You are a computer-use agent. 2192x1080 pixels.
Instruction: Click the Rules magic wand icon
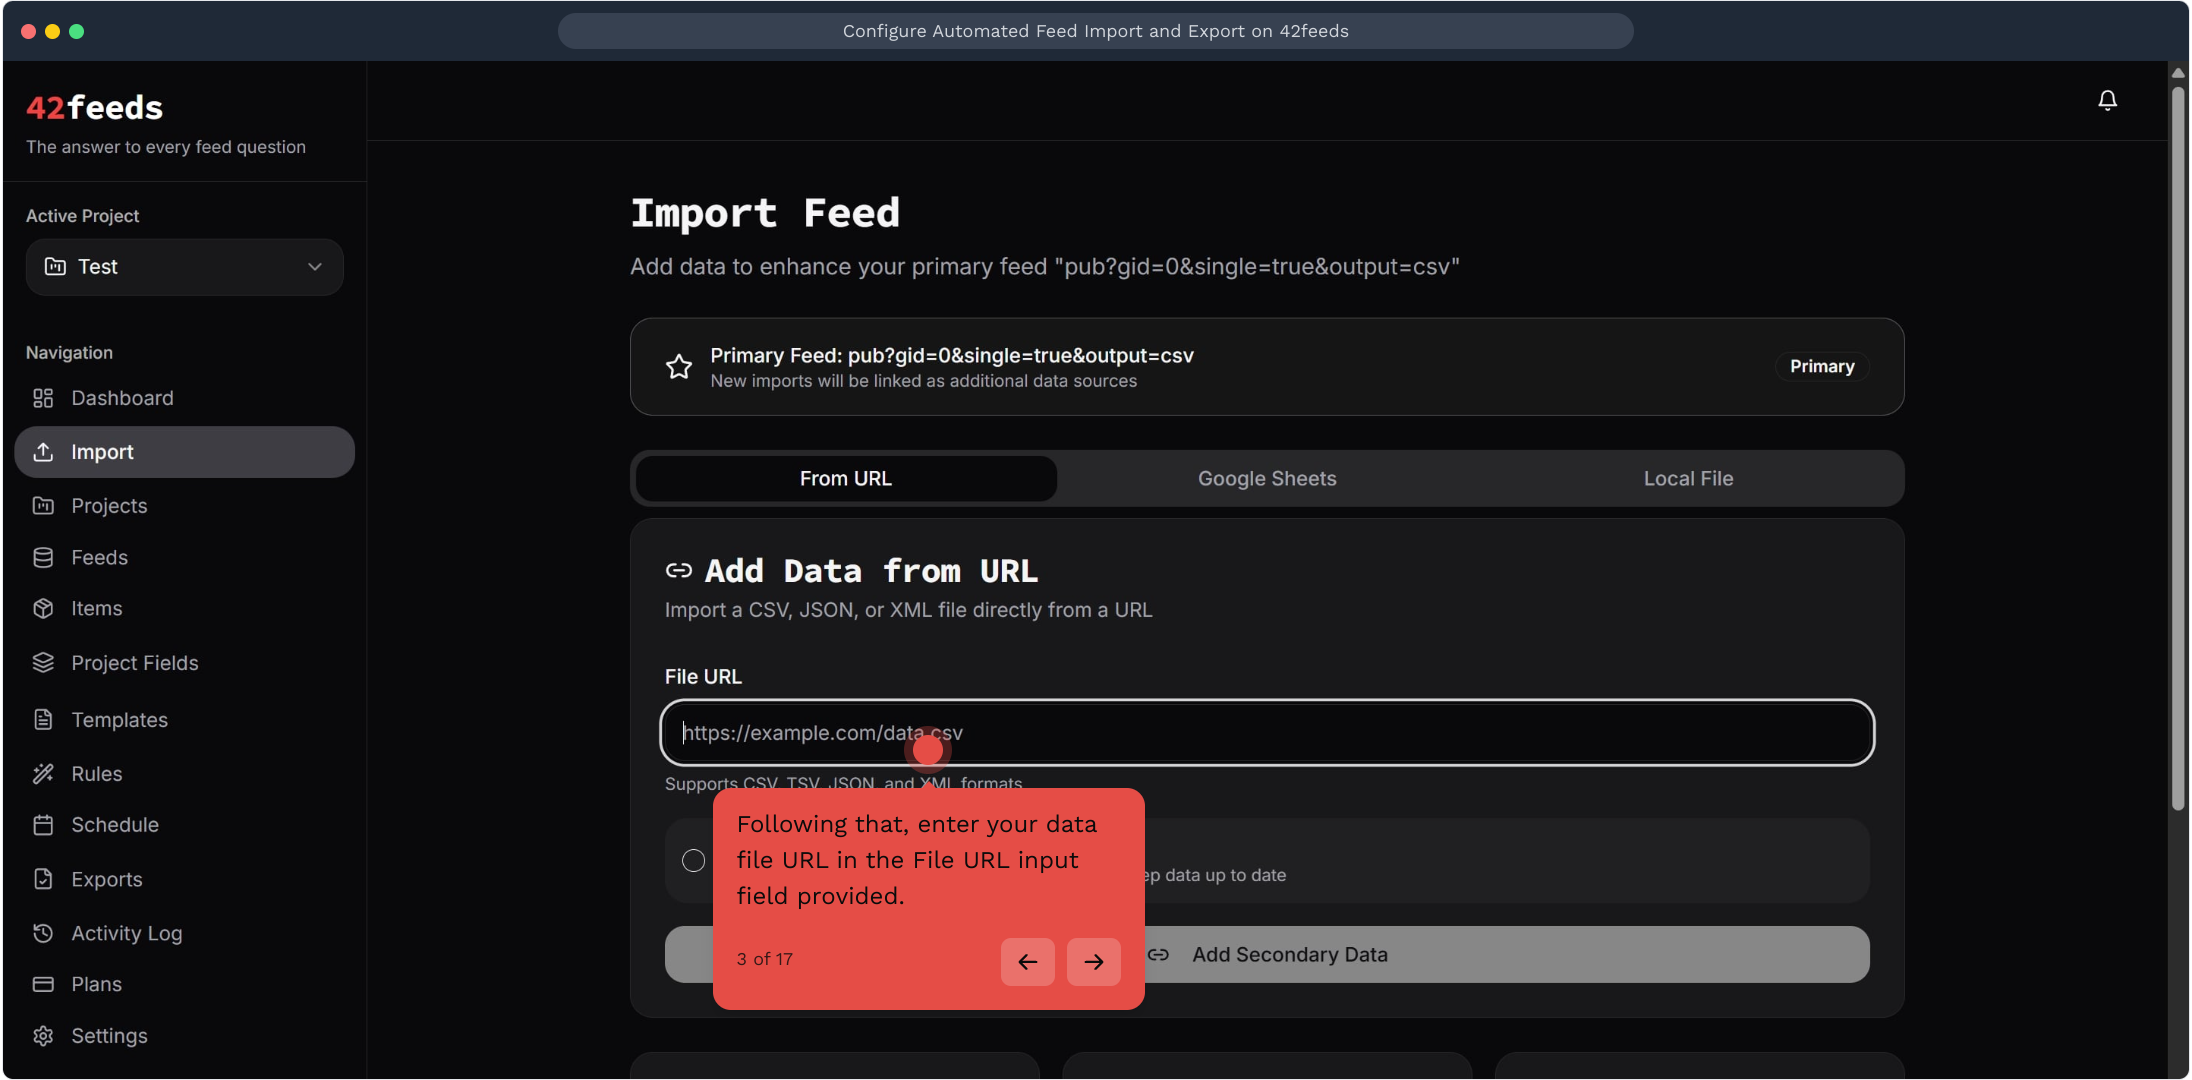click(43, 773)
